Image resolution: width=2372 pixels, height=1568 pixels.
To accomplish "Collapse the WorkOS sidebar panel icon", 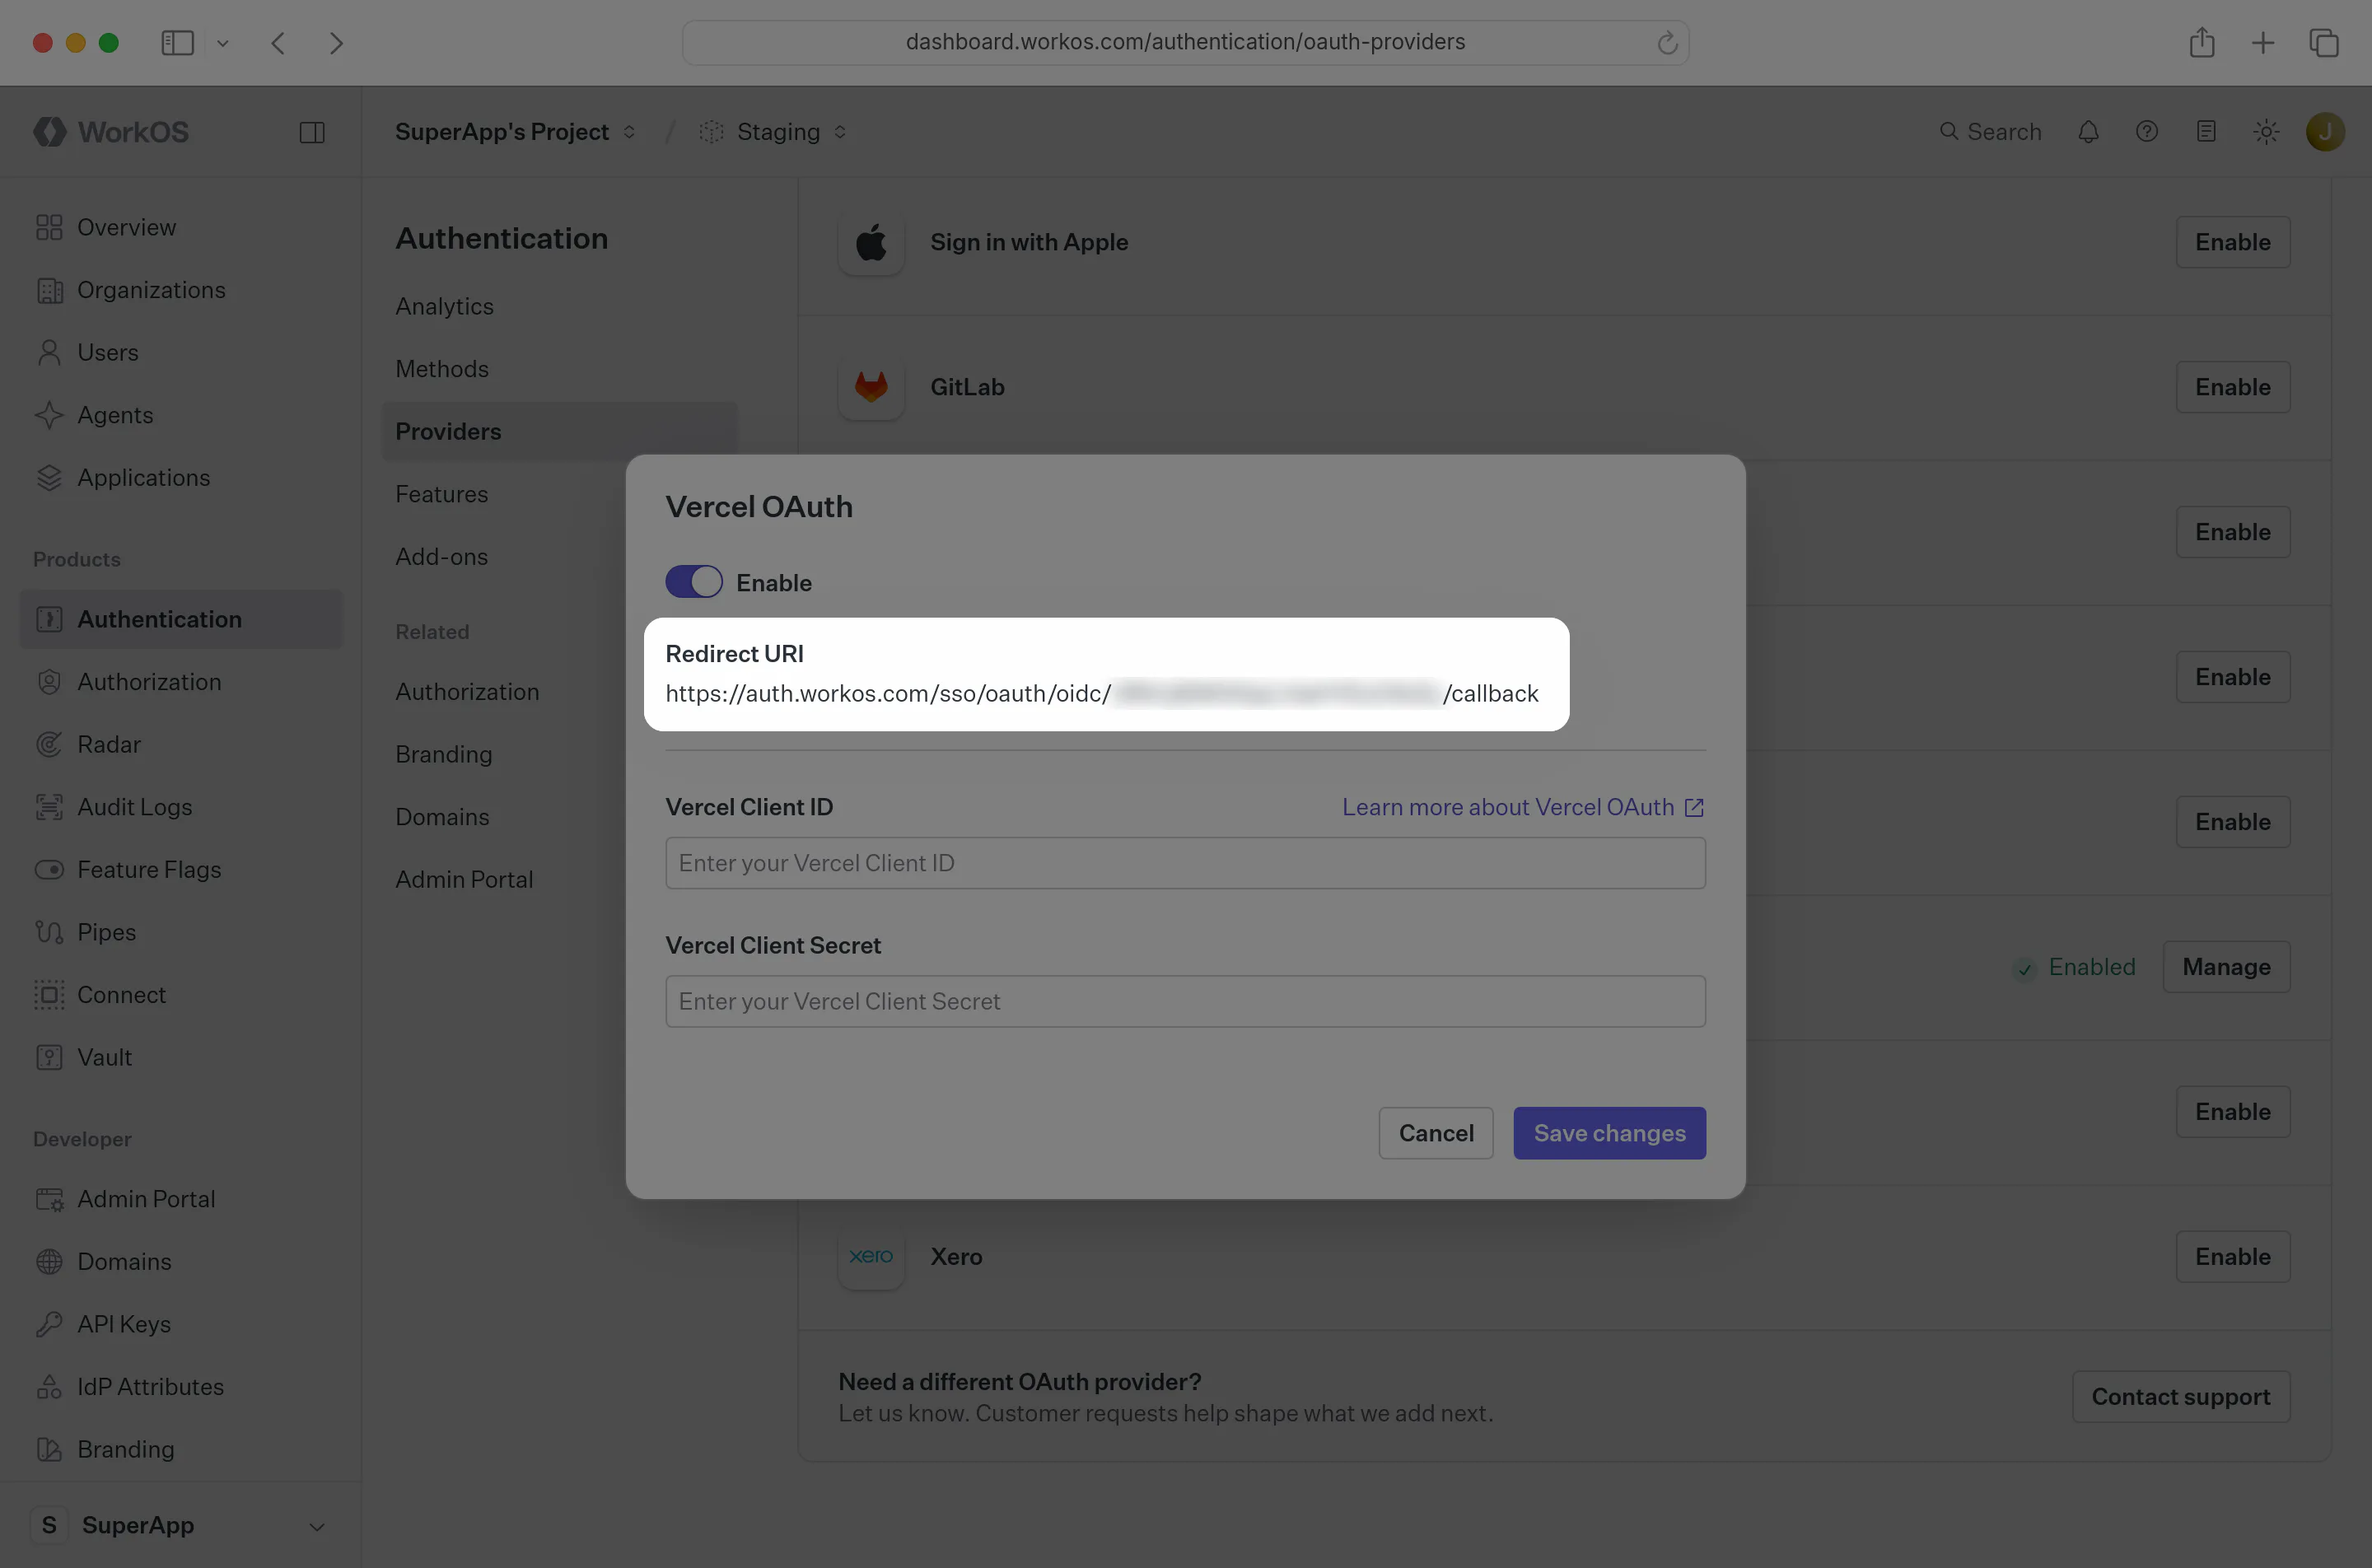I will [312, 132].
